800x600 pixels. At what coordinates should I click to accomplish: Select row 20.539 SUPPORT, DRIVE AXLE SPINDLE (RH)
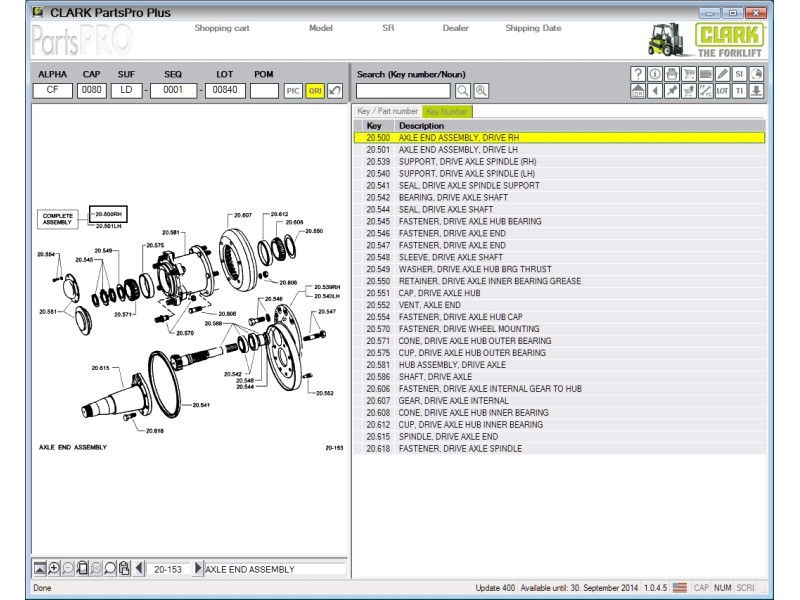tap(559, 162)
